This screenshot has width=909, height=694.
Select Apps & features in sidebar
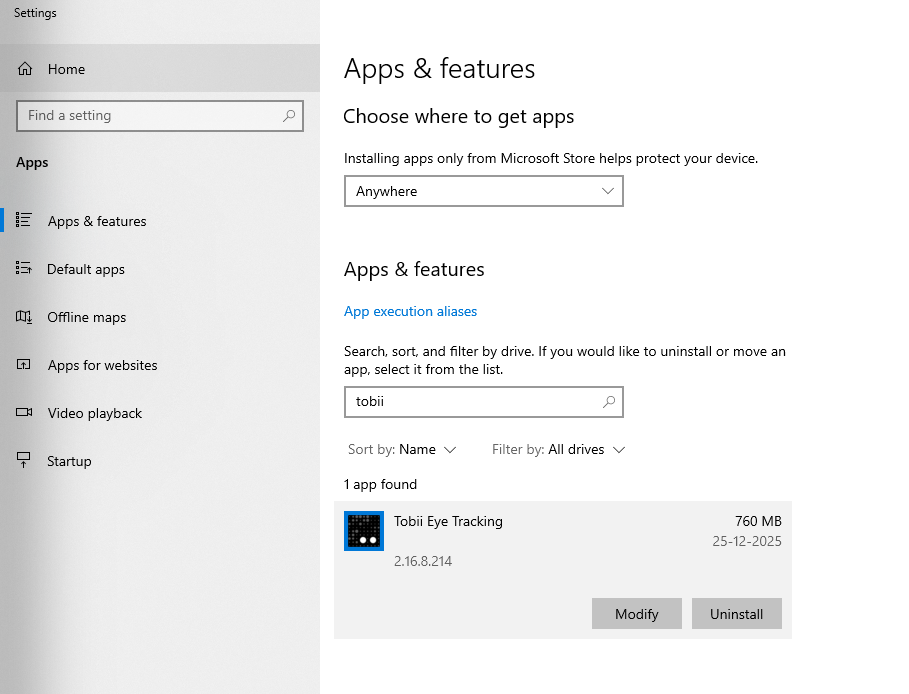pyautogui.click(x=160, y=221)
